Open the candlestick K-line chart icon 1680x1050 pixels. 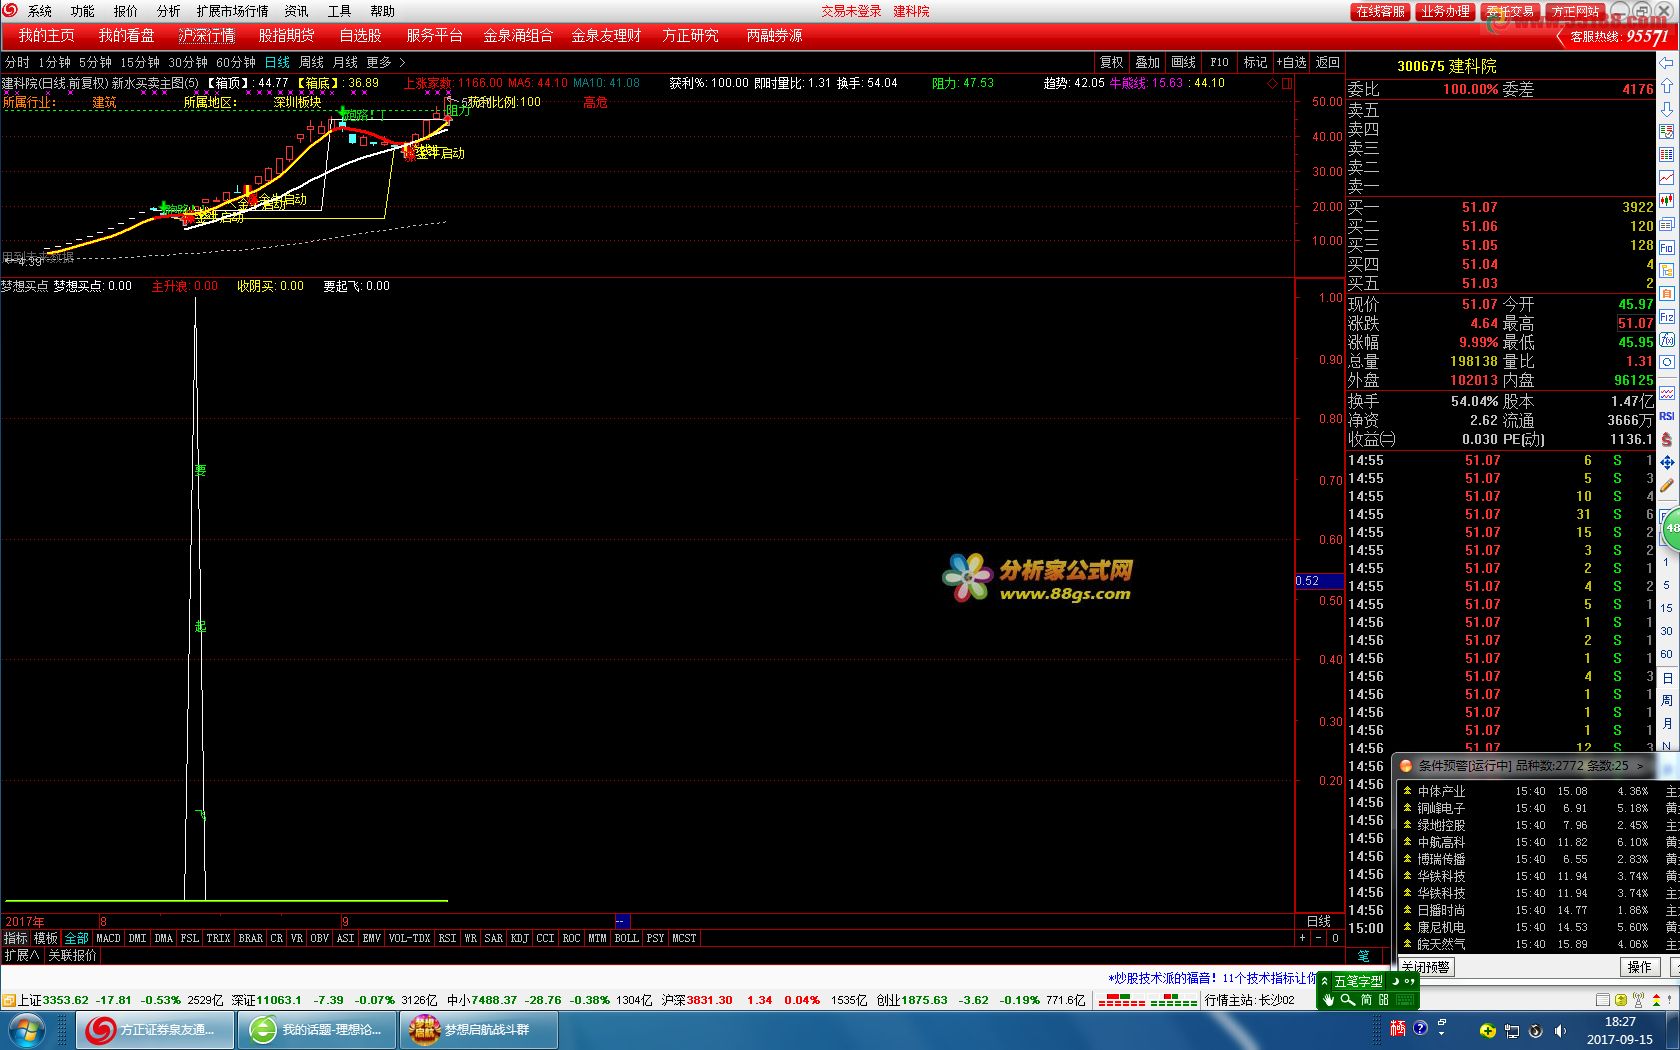click(1667, 201)
